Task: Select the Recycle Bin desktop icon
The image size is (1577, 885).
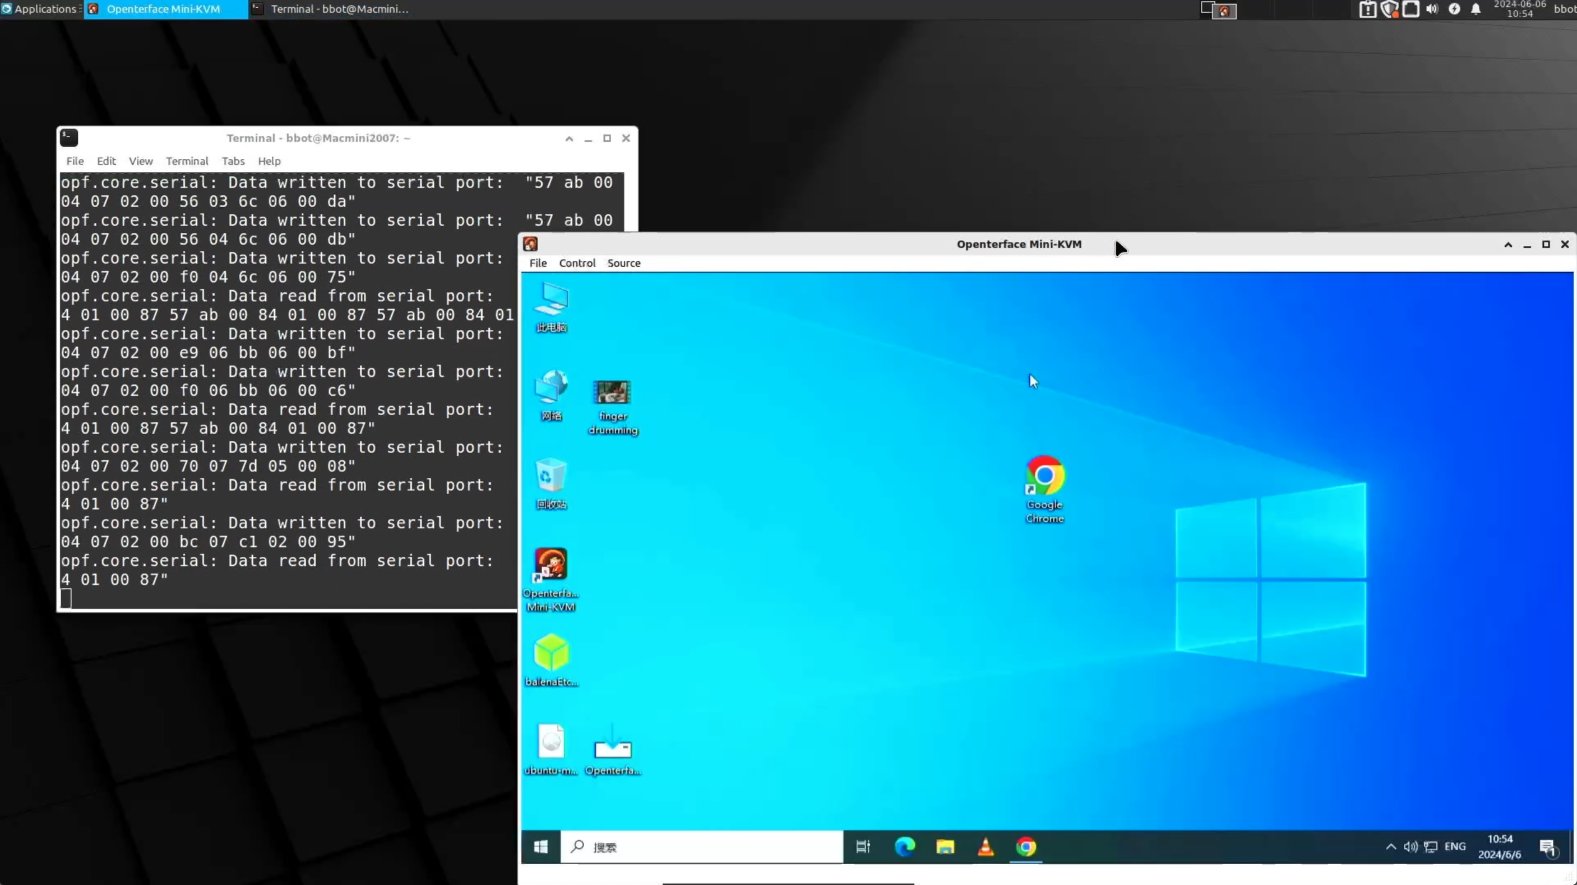Action: point(551,484)
